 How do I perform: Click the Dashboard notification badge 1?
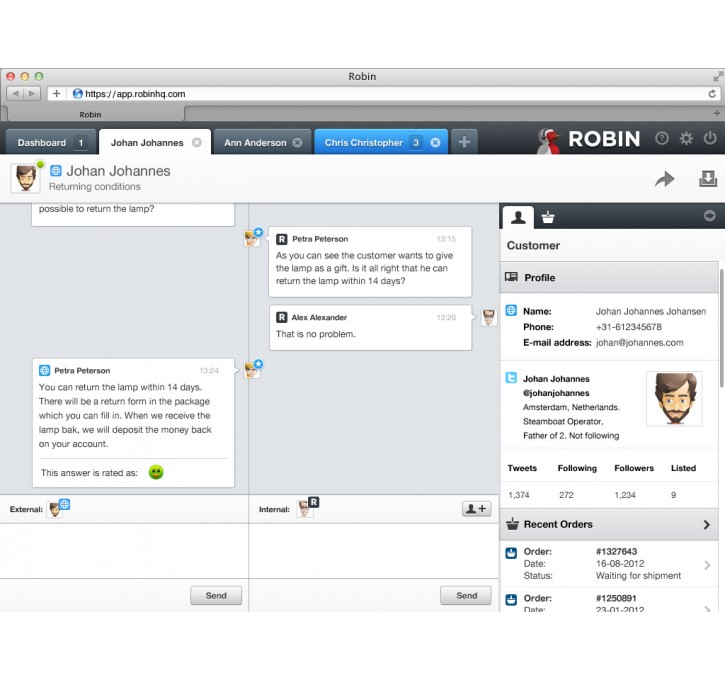(x=81, y=142)
